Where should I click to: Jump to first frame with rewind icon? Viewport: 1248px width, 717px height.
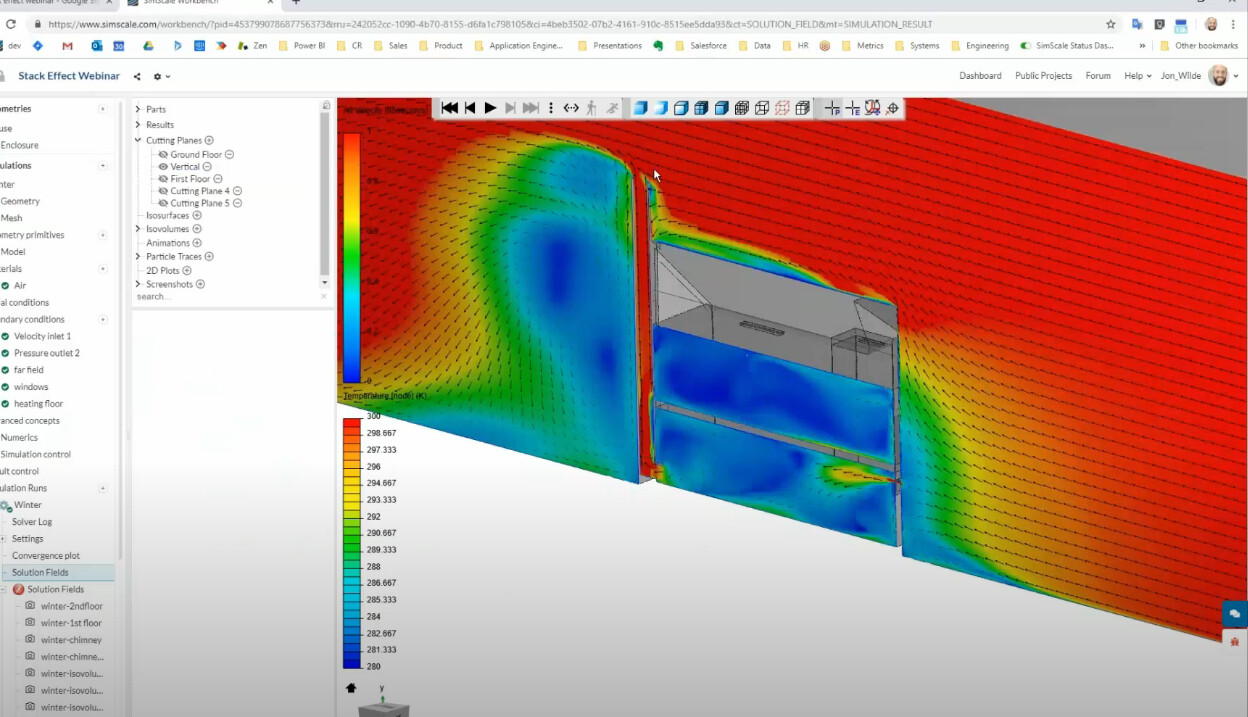(x=448, y=108)
